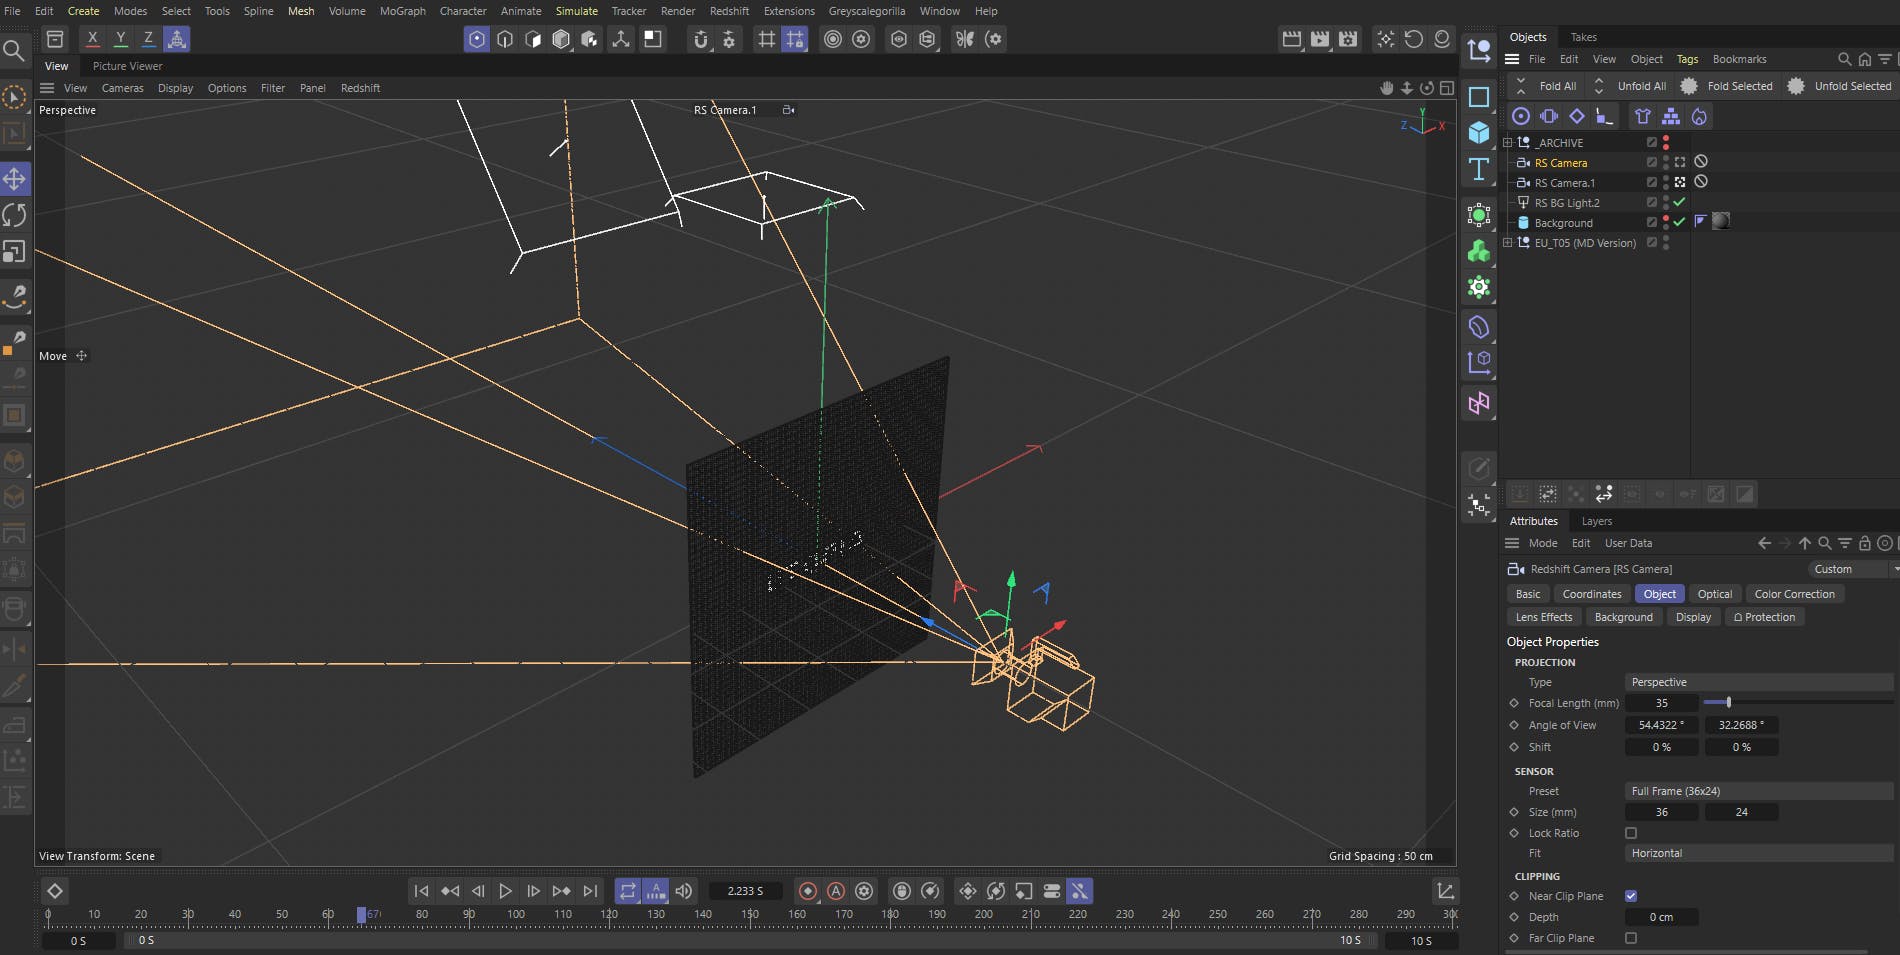
Task: Adjust the Focal Length slider
Action: pos(1728,703)
